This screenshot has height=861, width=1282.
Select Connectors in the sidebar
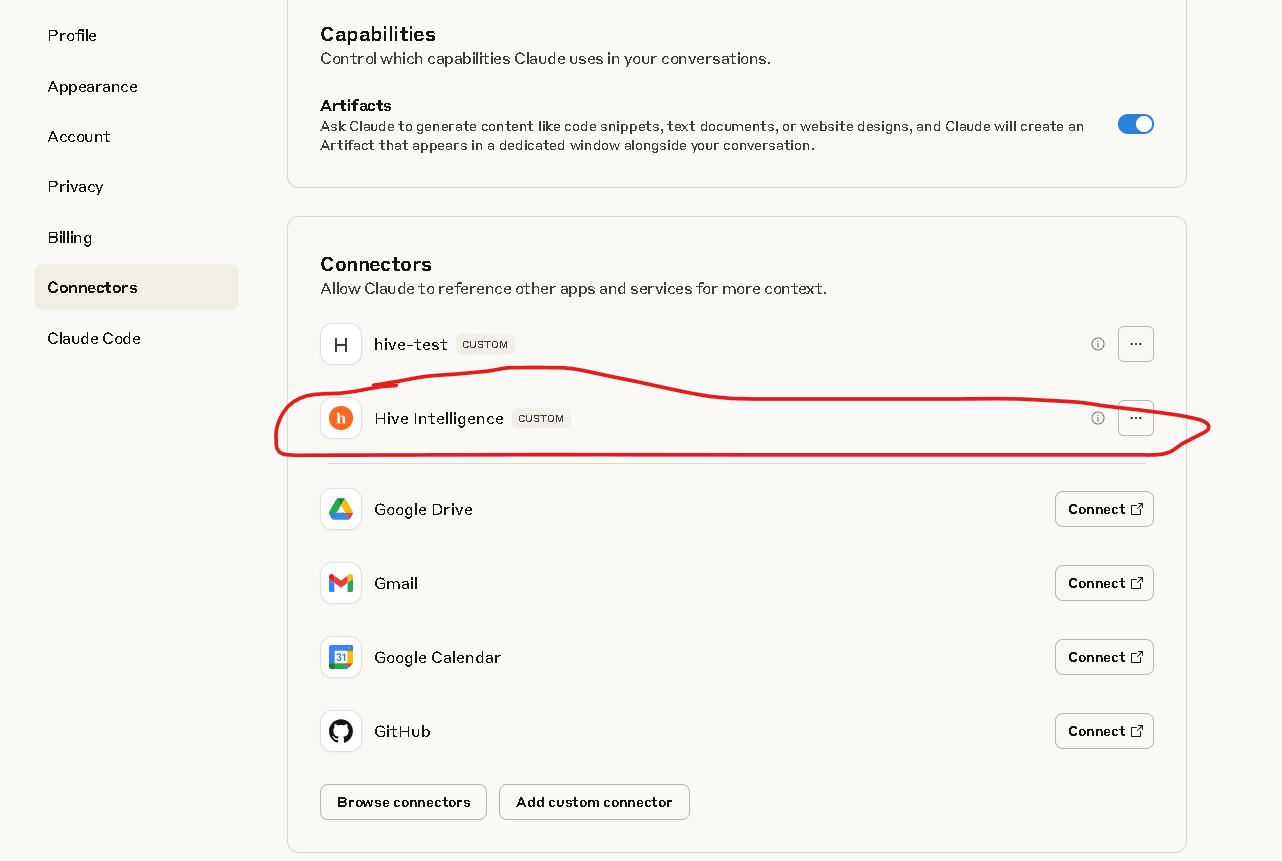(x=92, y=287)
